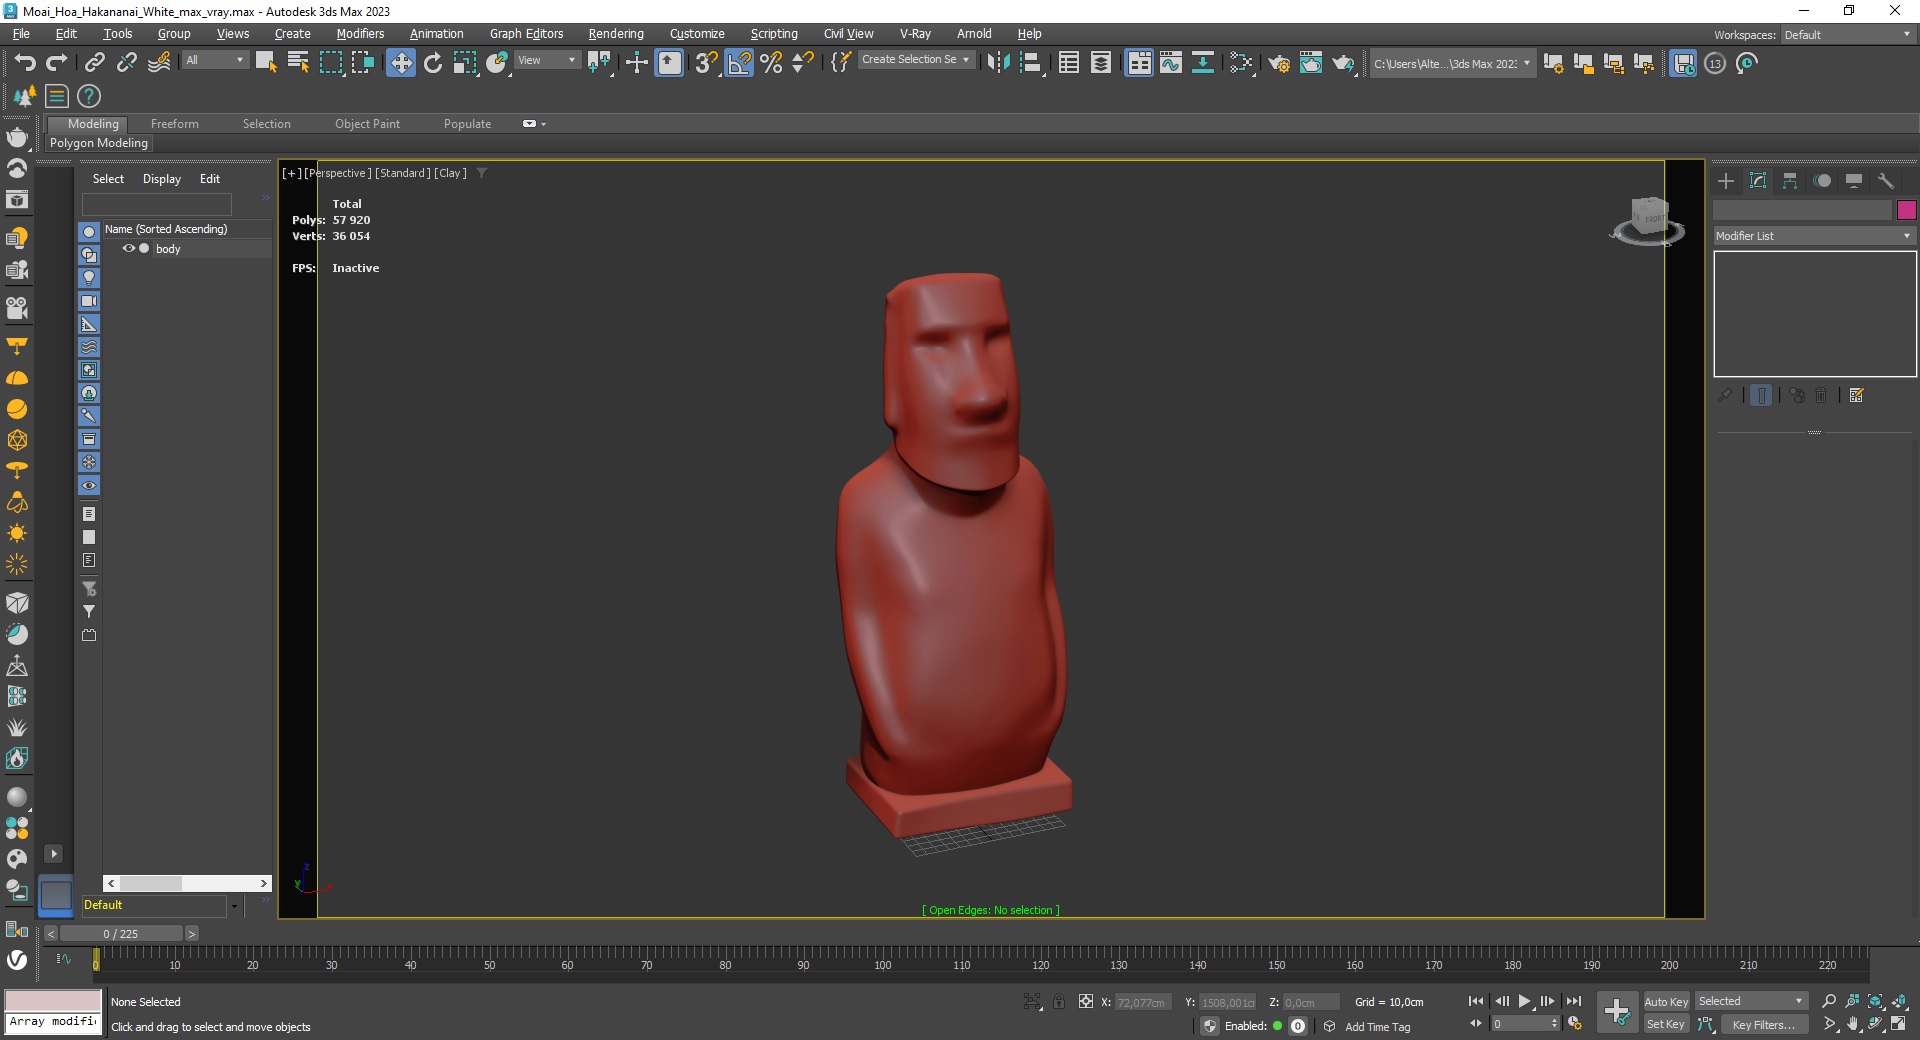
Task: Open the Mirror tool
Action: click(998, 63)
